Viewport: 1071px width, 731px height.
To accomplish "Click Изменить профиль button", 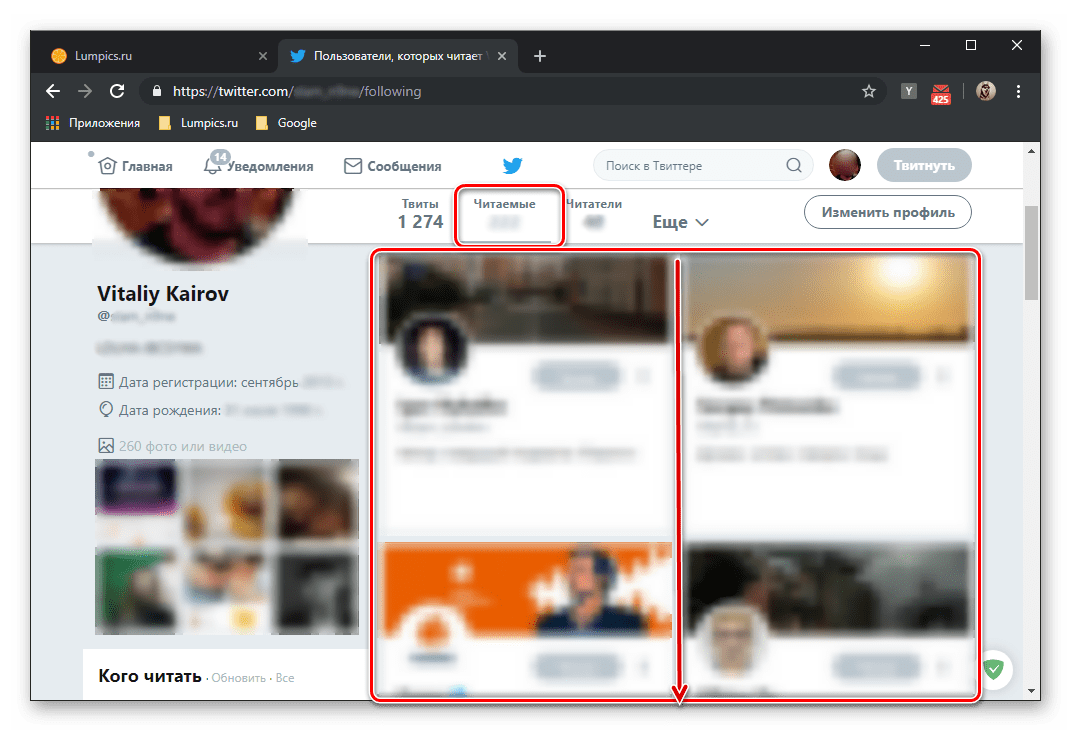I will (x=887, y=212).
